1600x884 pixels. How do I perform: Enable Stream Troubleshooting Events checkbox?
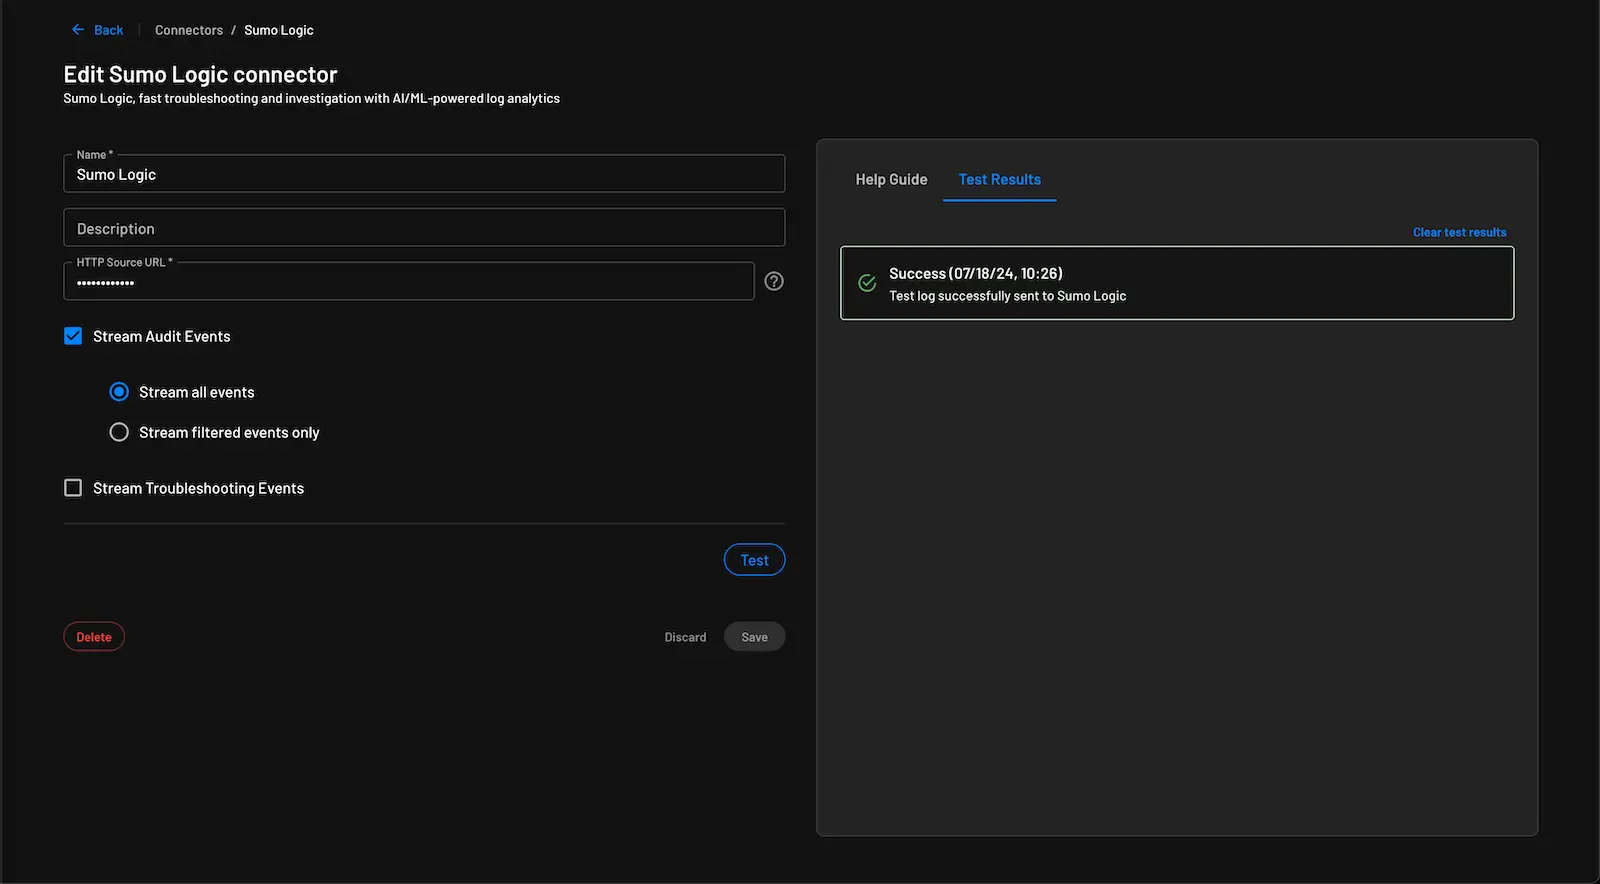73,488
